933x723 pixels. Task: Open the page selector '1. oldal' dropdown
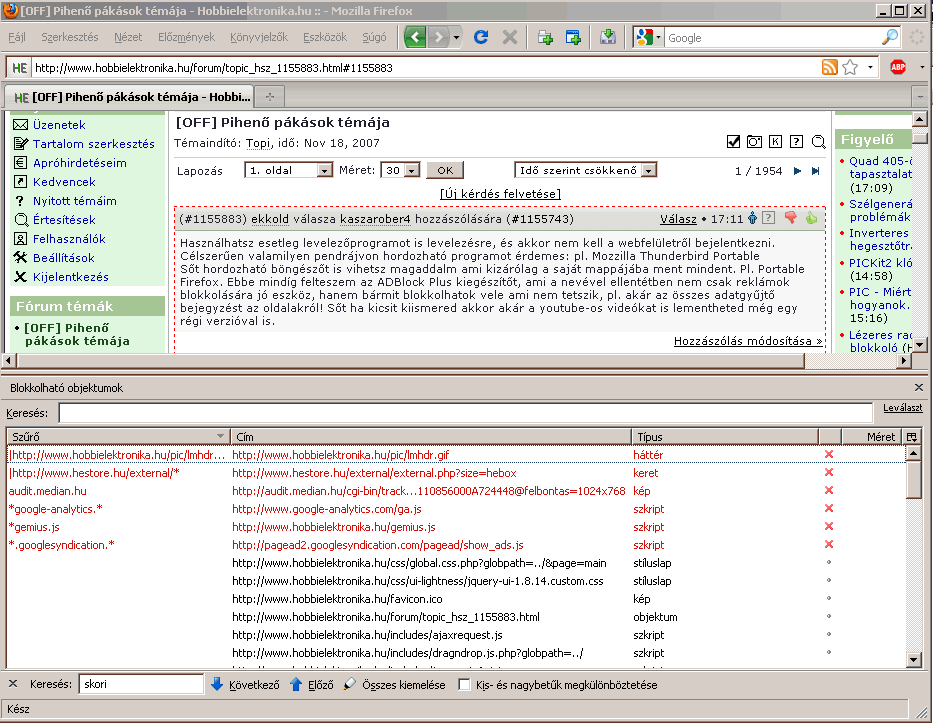click(289, 170)
